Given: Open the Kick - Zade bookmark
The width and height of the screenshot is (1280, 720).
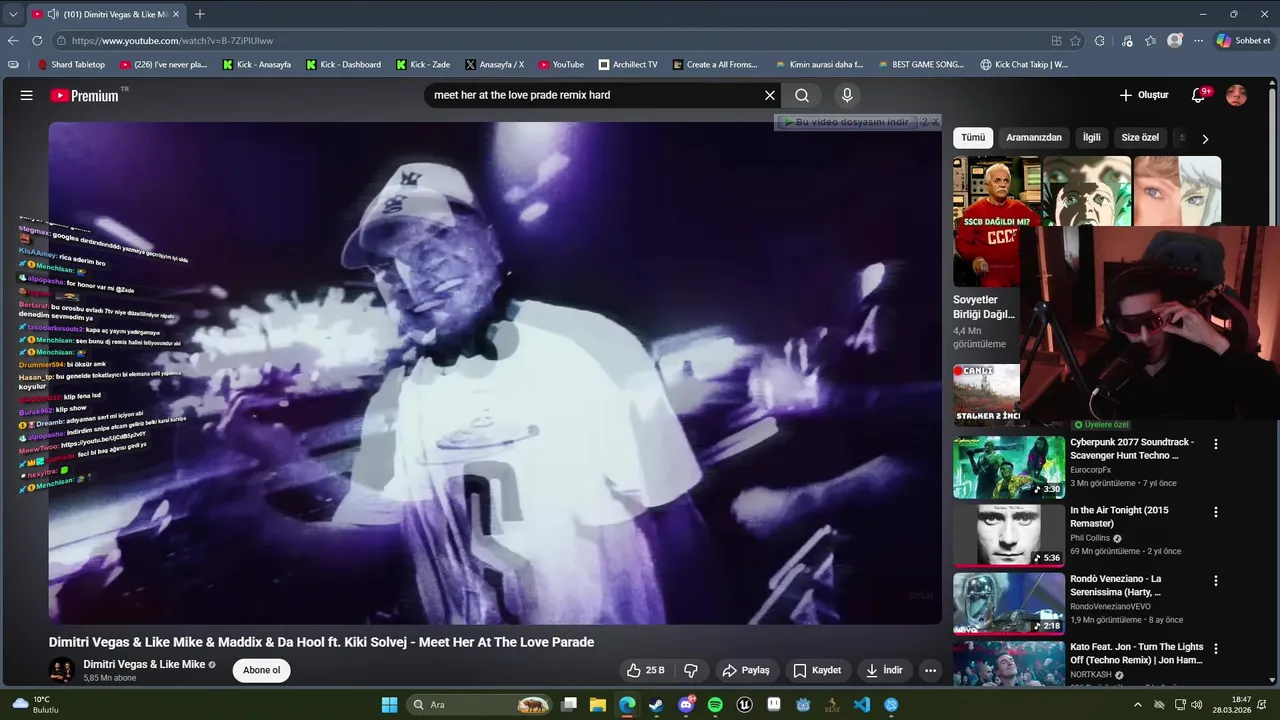Looking at the screenshot, I should click(422, 64).
